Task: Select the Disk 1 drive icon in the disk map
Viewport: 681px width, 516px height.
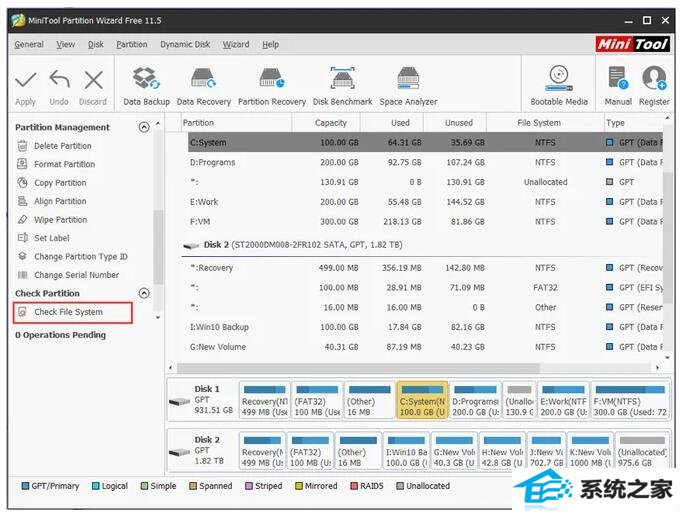Action: click(179, 402)
